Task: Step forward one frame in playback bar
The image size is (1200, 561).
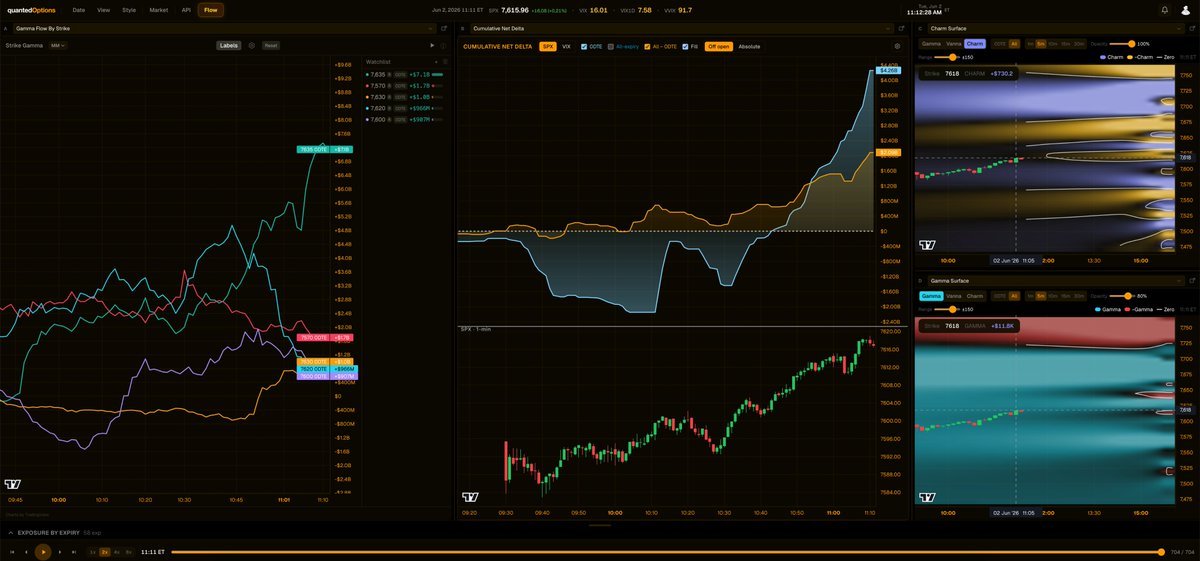Action: [59, 551]
